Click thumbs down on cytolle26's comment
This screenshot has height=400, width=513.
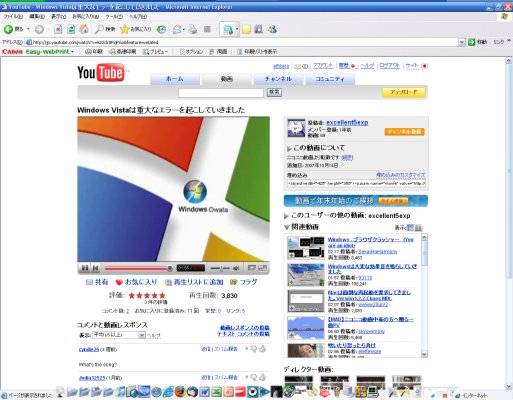253,349
